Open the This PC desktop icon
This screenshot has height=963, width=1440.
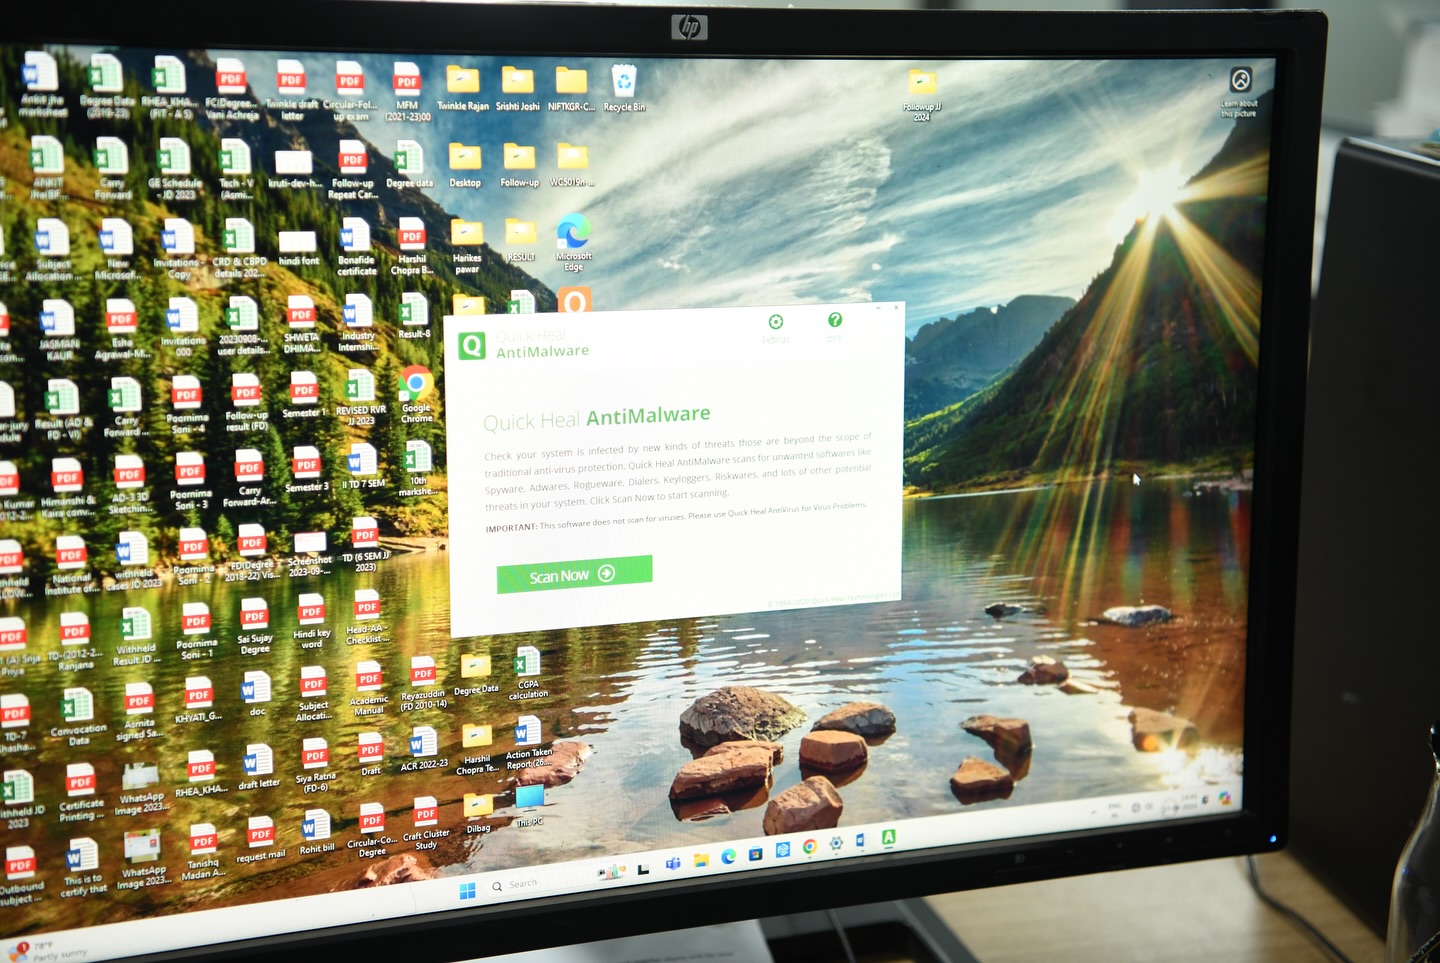click(x=529, y=799)
